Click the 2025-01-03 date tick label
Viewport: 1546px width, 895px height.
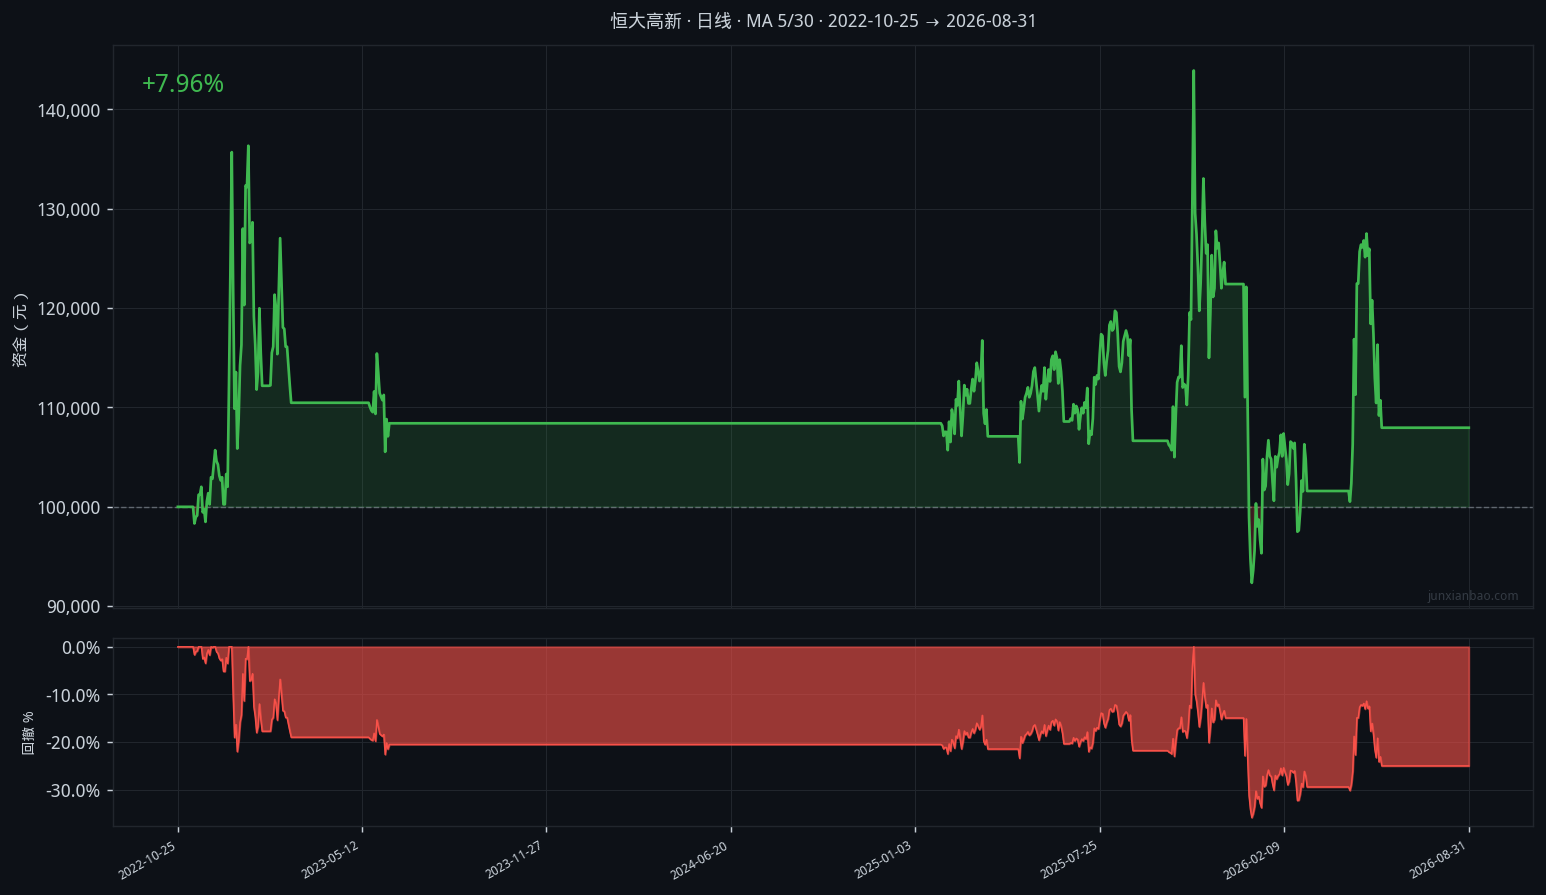tap(884, 860)
